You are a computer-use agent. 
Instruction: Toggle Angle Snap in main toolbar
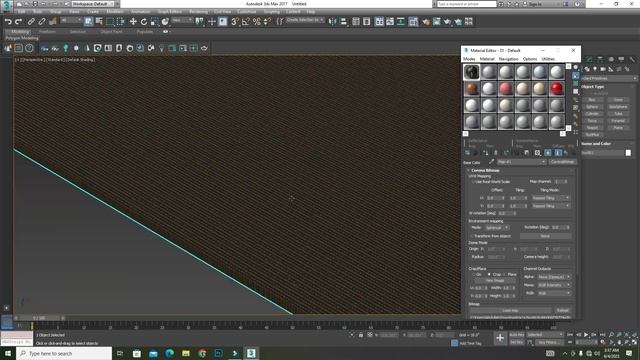(246, 22)
